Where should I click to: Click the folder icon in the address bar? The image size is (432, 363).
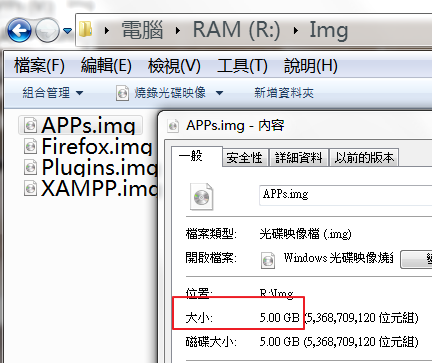coord(86,29)
